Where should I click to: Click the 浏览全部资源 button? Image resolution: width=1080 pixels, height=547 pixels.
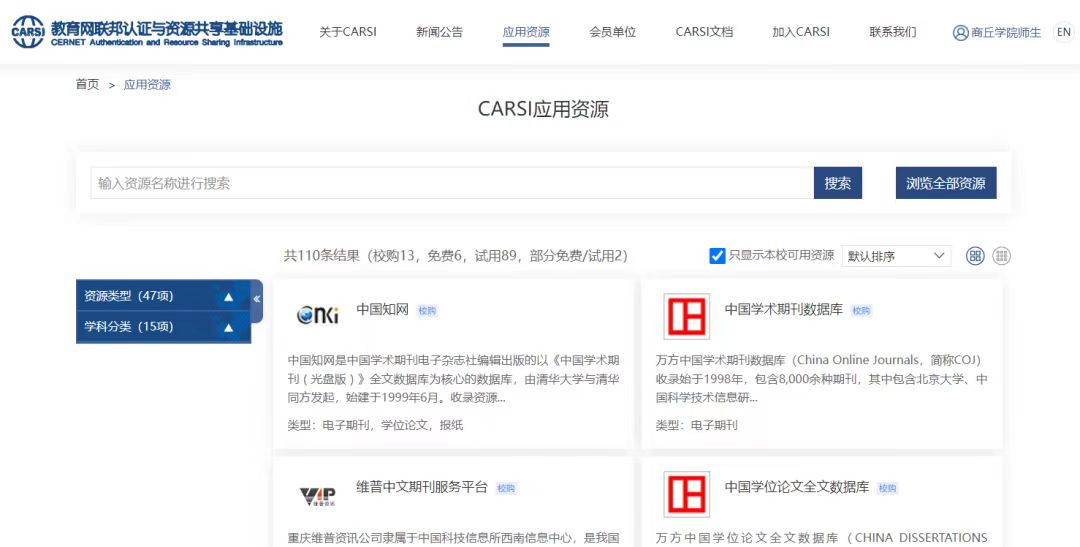946,183
